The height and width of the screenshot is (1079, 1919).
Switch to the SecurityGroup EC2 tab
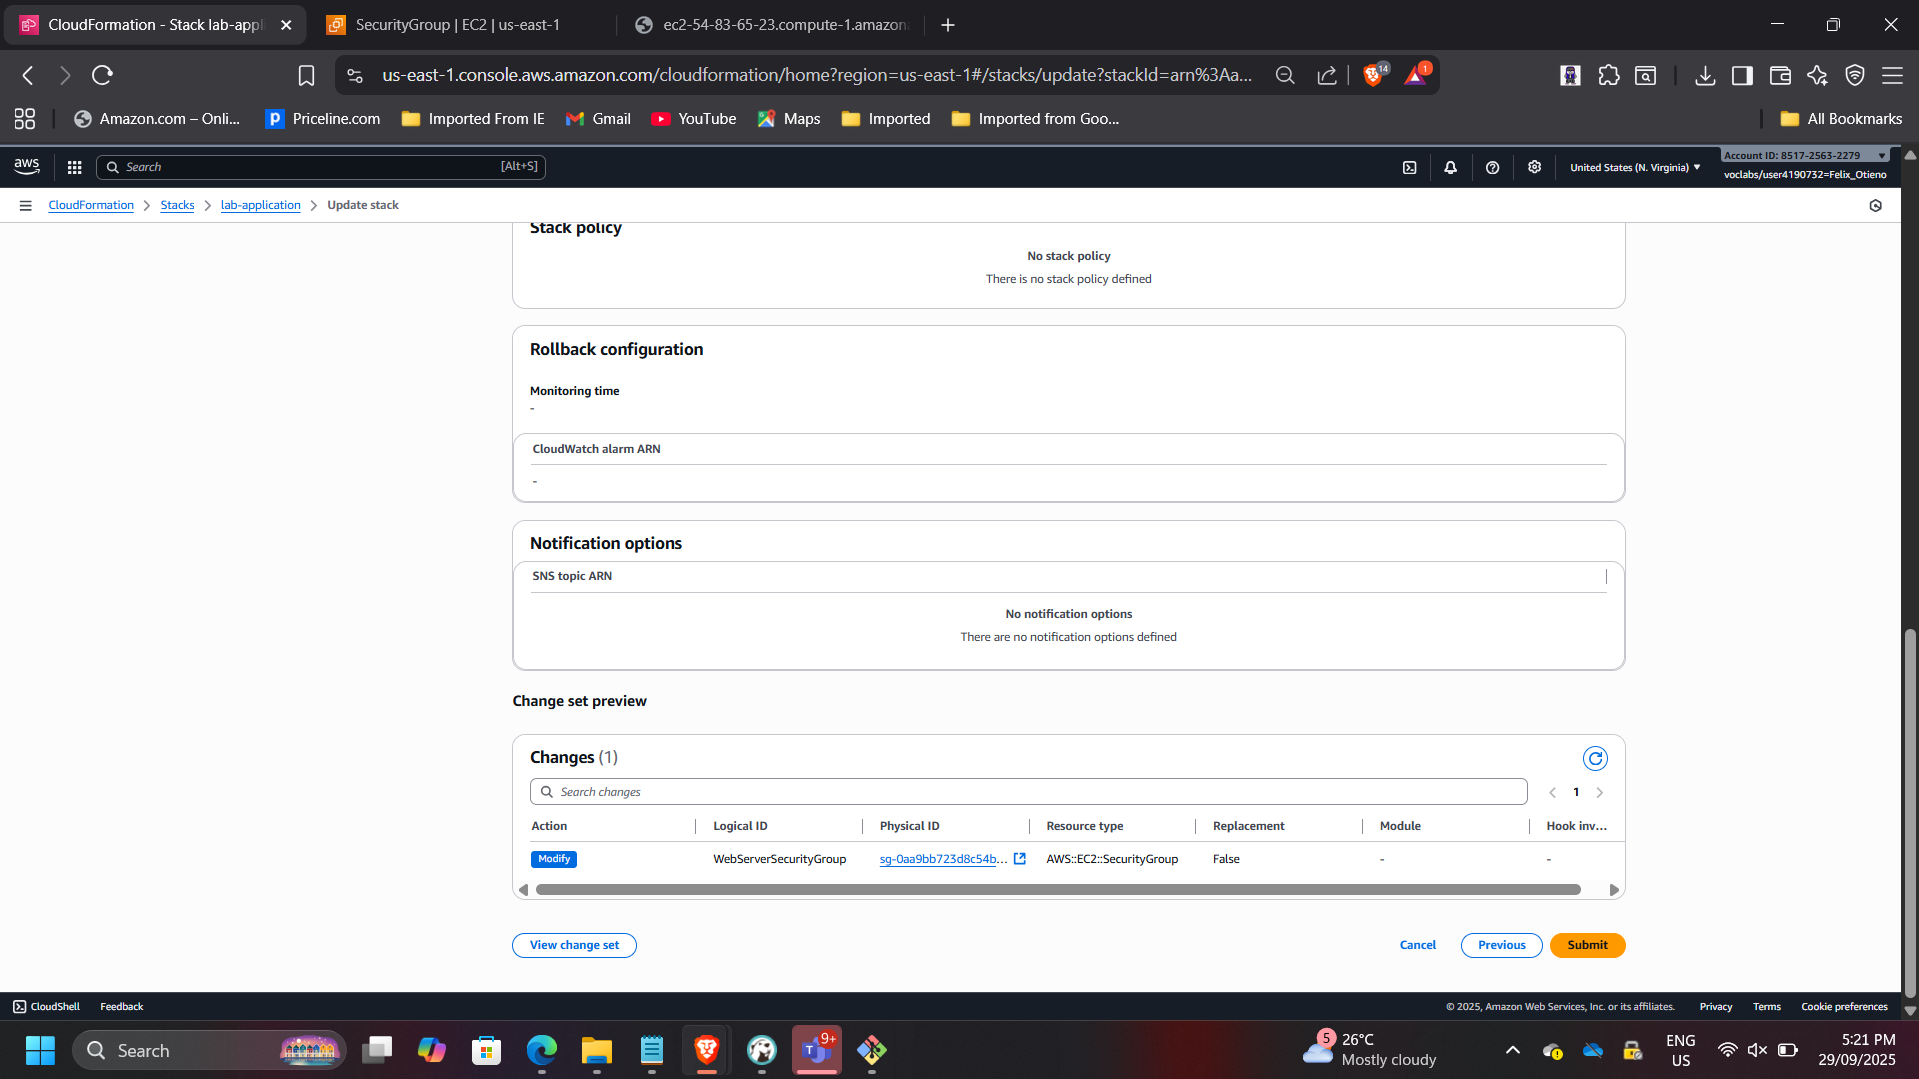[x=457, y=25]
